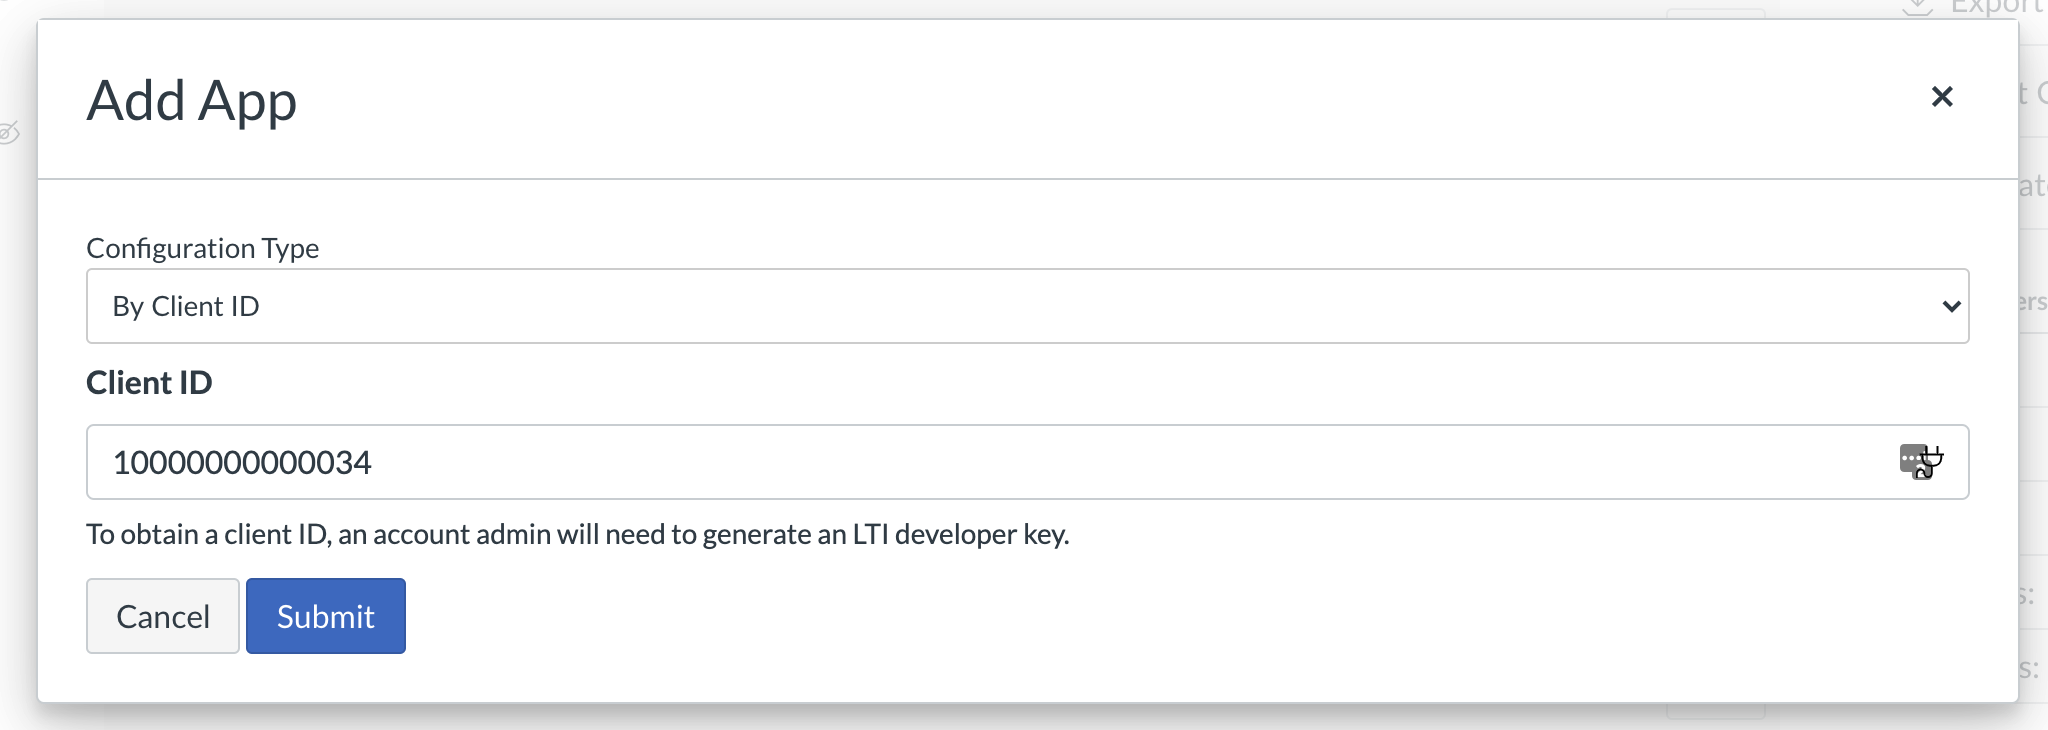This screenshot has height=730, width=2048.
Task: Click the Export download icon behind the dialog
Action: coord(1916,8)
